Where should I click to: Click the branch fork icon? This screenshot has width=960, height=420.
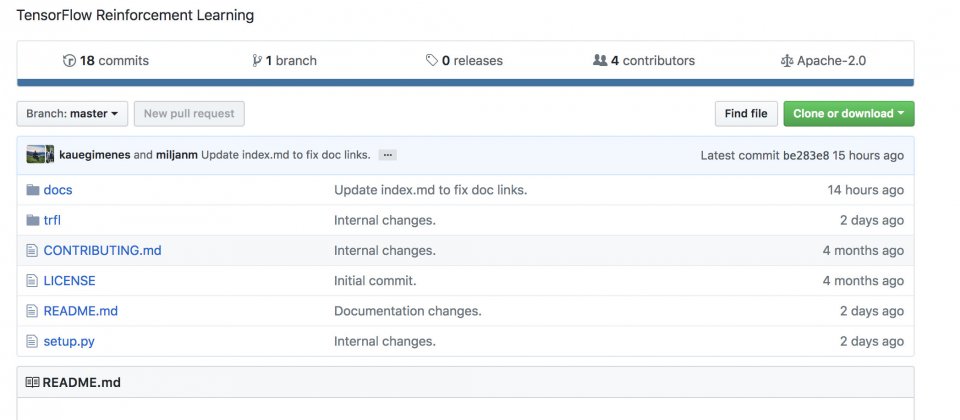coord(257,61)
